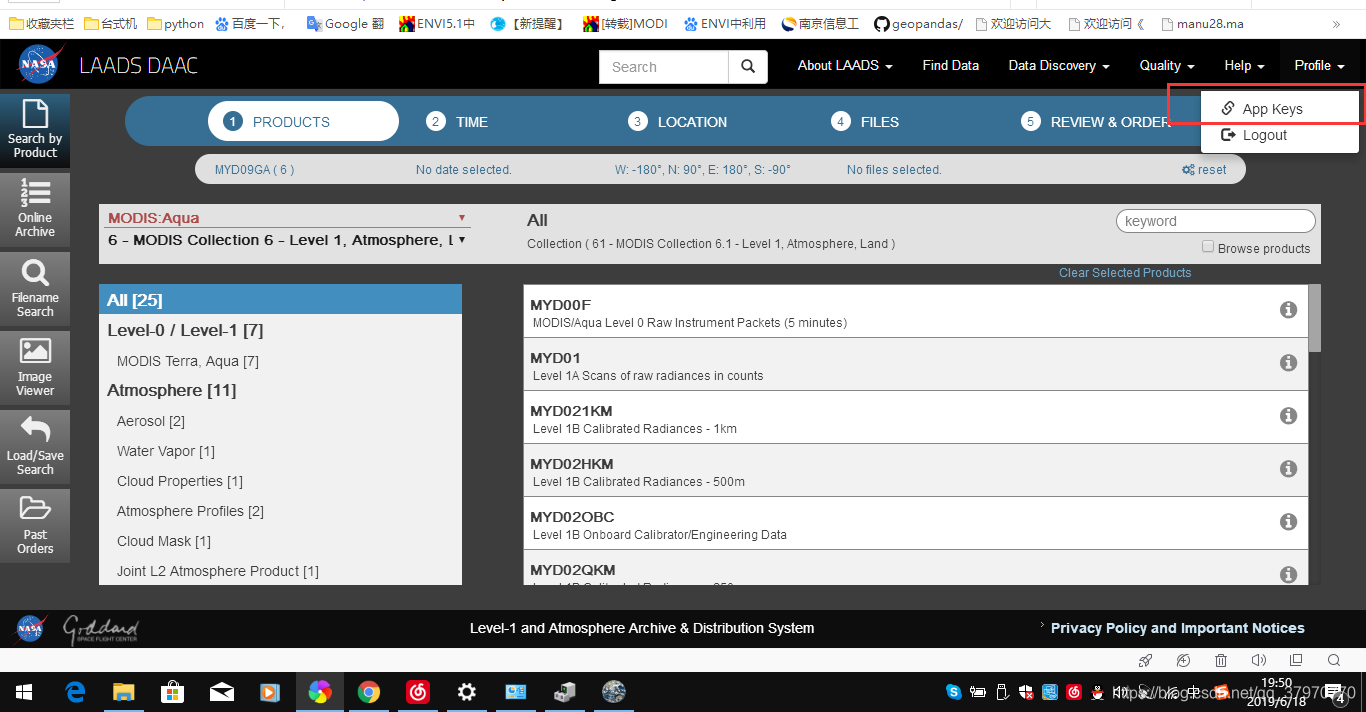Show info for MYD01 product
Viewport: 1366px width, 712px height.
1288,363
